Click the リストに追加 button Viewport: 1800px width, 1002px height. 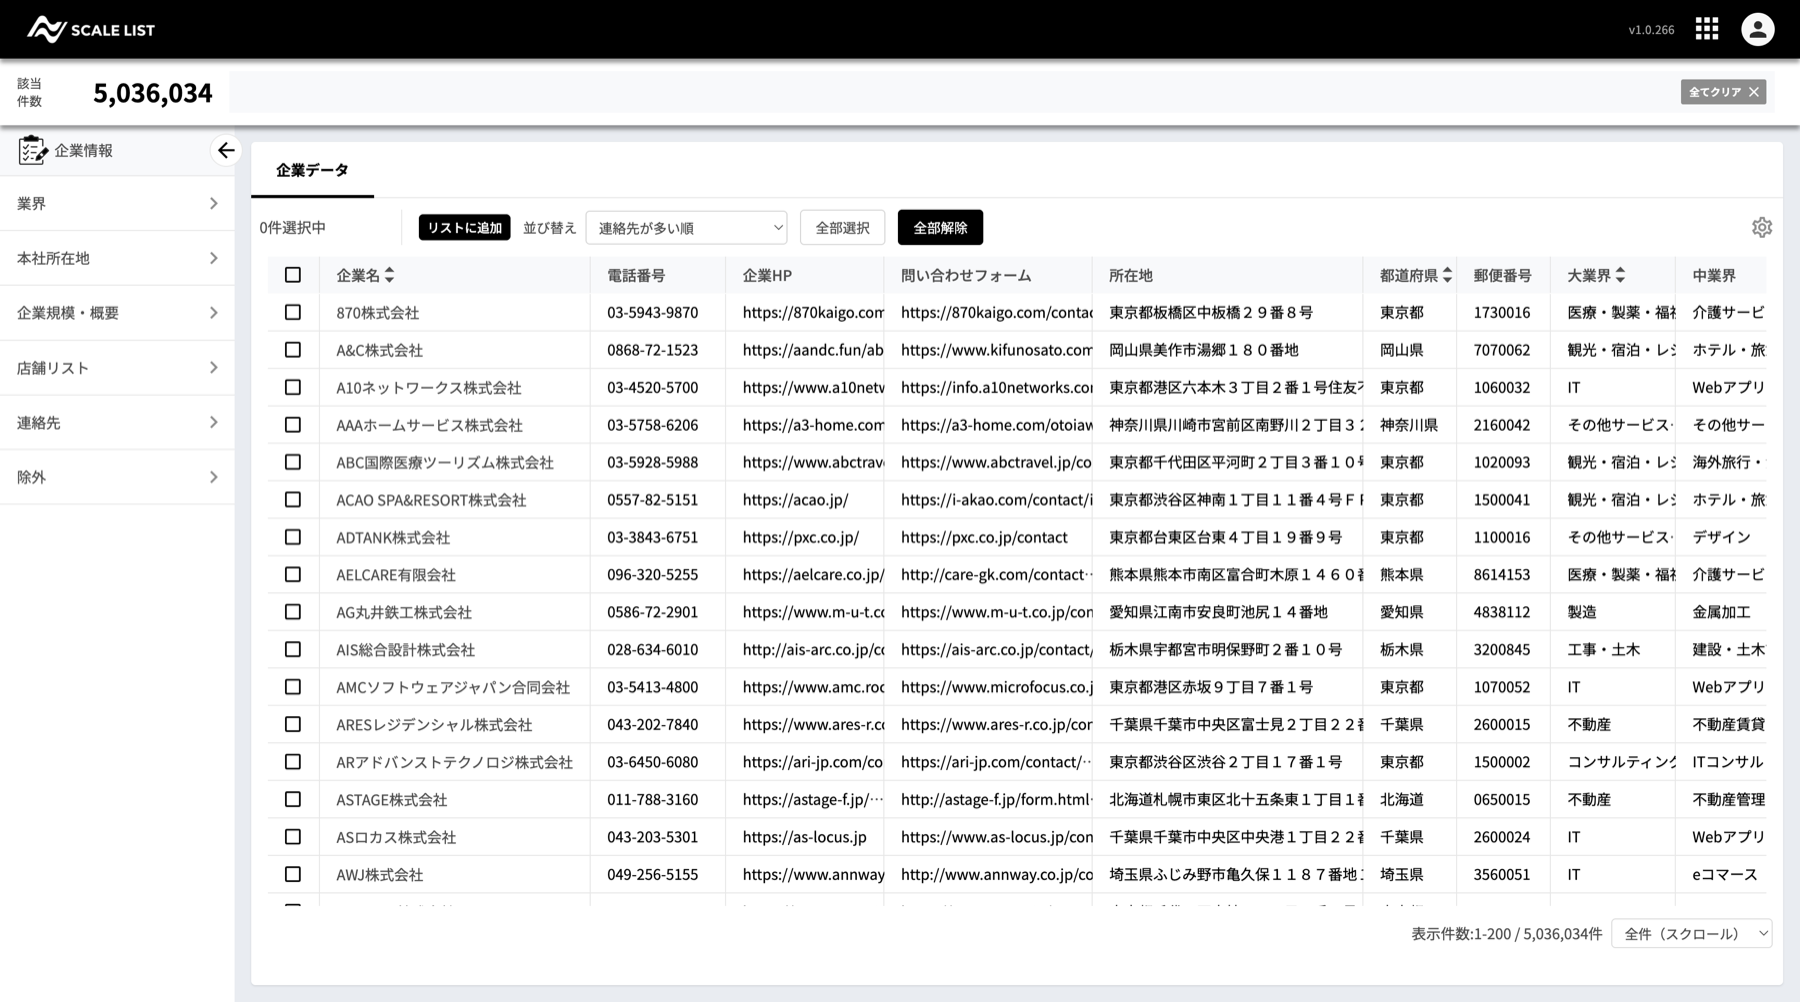(464, 228)
